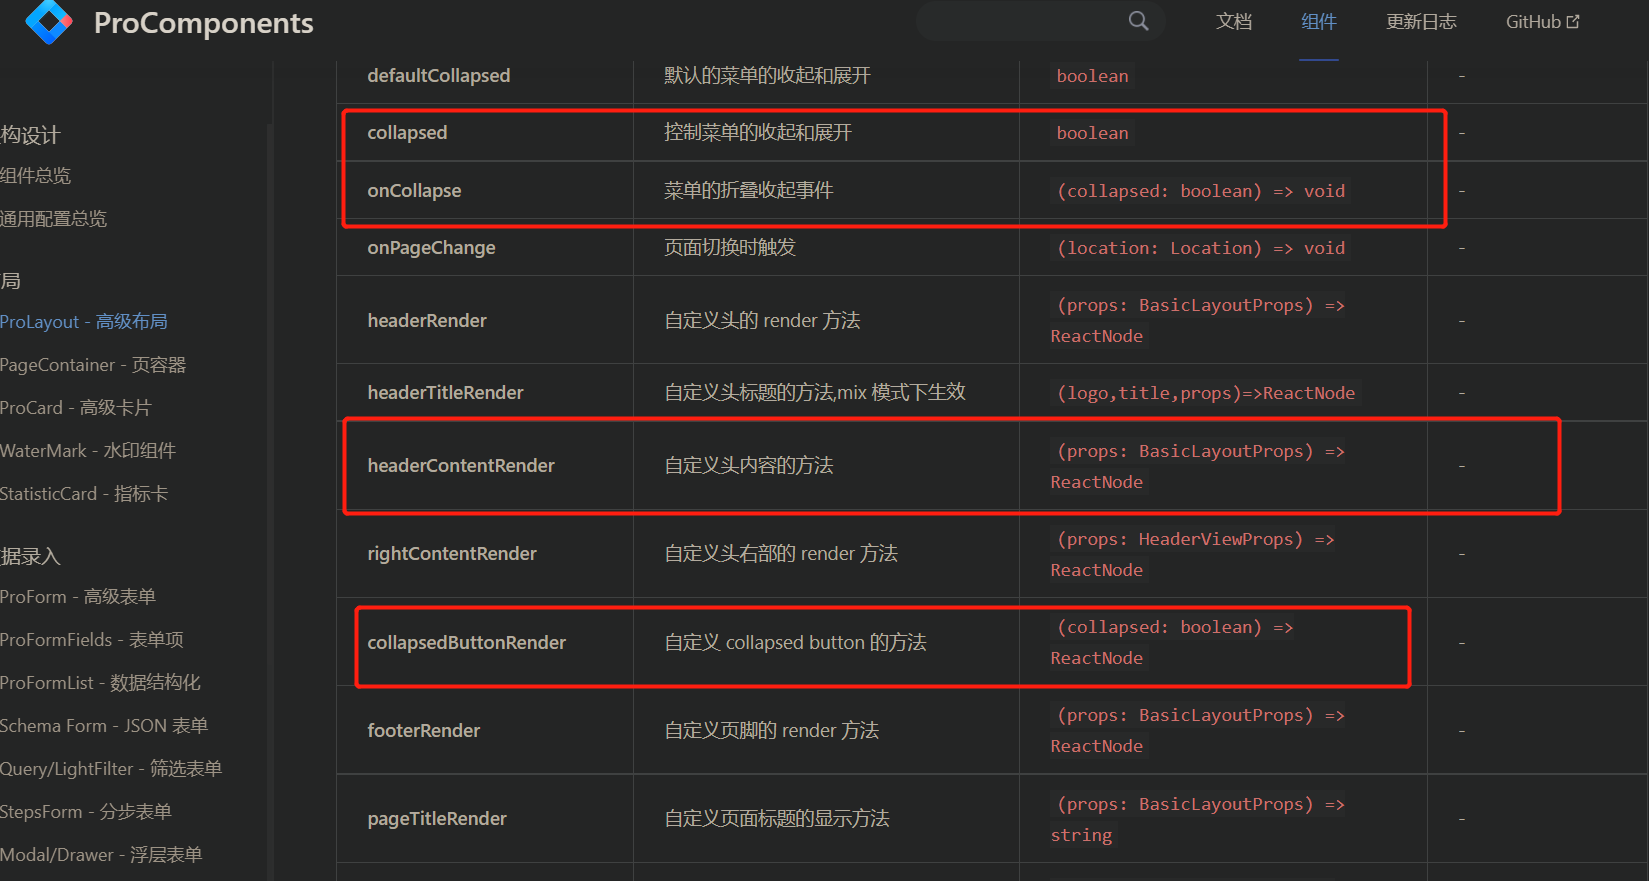
Task: Open PageContainer - 页容器 documentation
Action: (93, 364)
